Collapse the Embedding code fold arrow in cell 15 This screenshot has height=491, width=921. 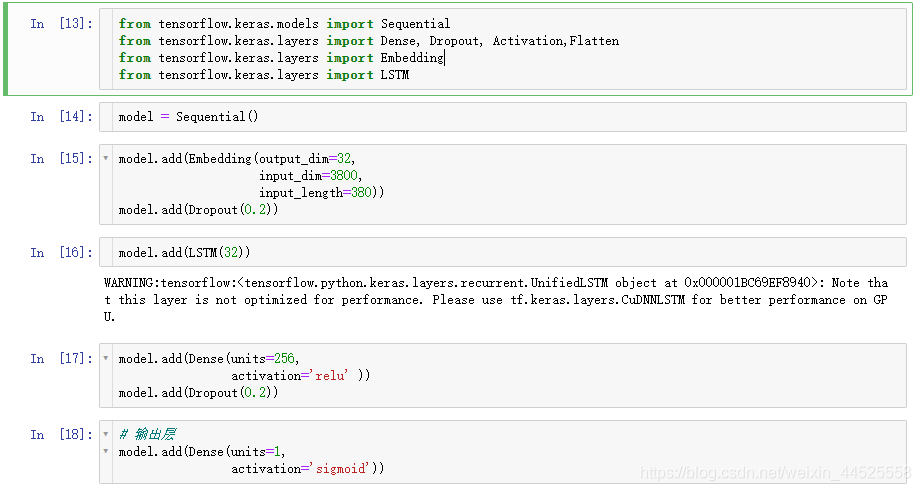click(106, 159)
